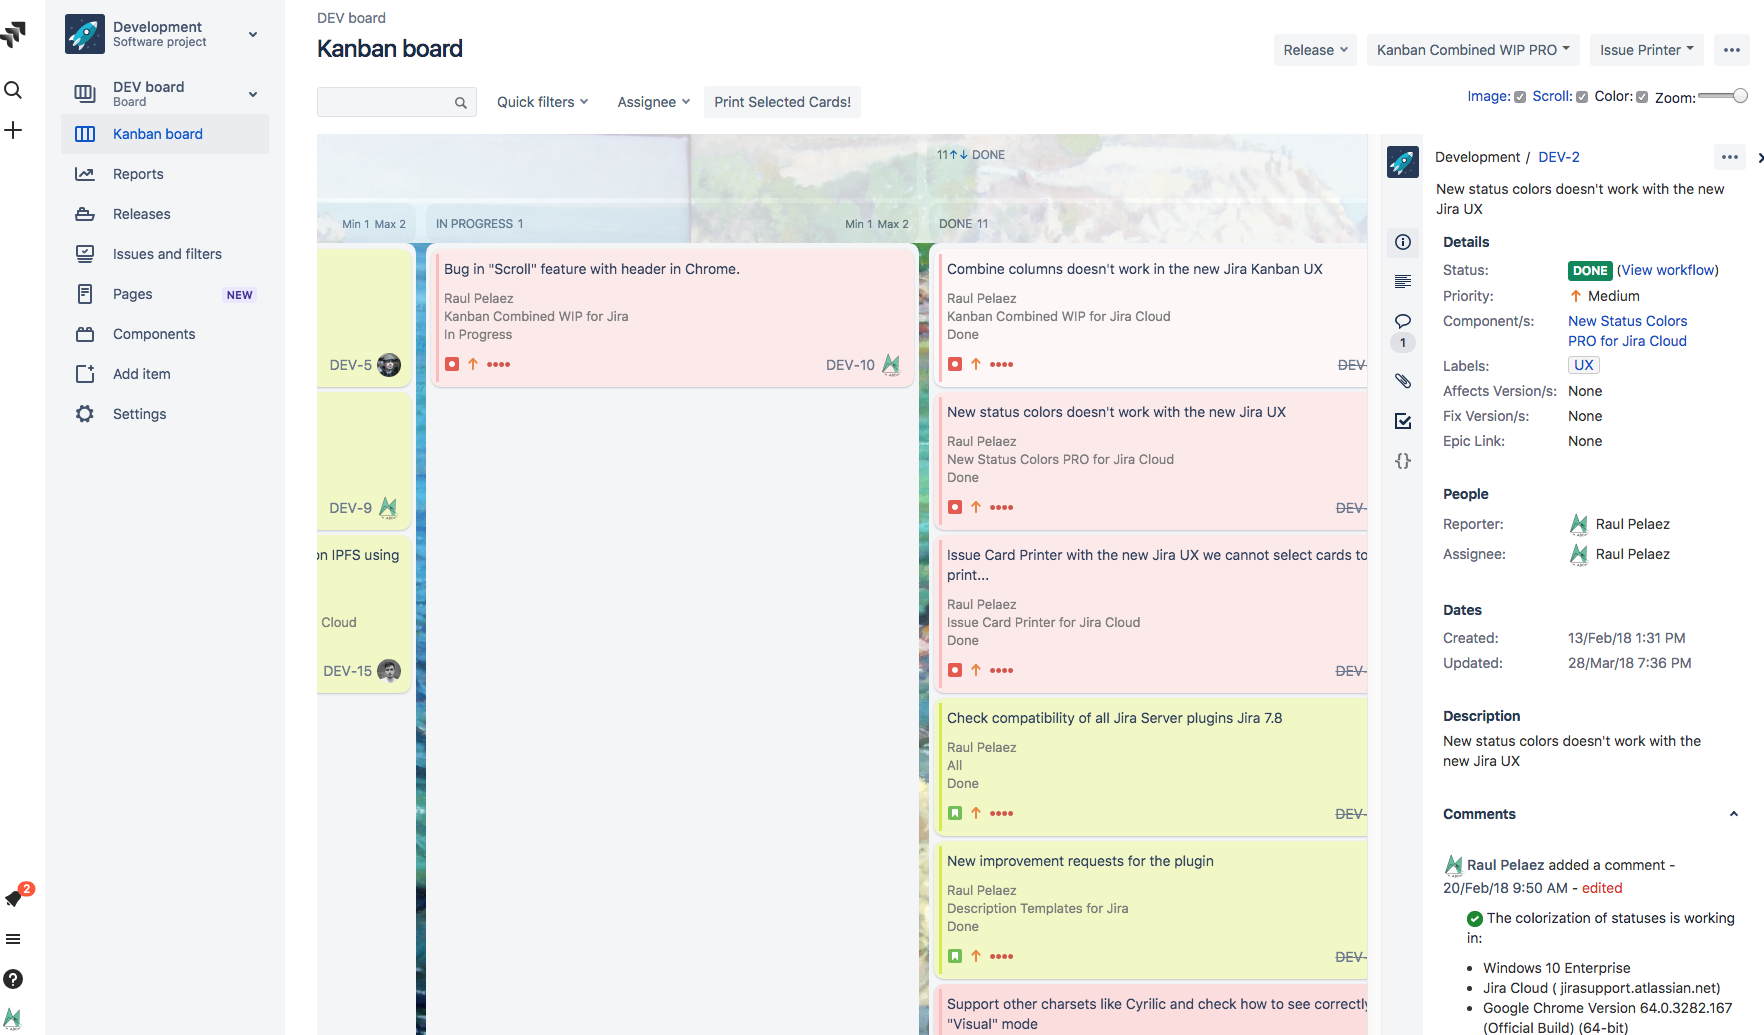This screenshot has height=1035, width=1764.
Task: Click the attachment paperclip icon in issue panel
Action: coord(1403,381)
